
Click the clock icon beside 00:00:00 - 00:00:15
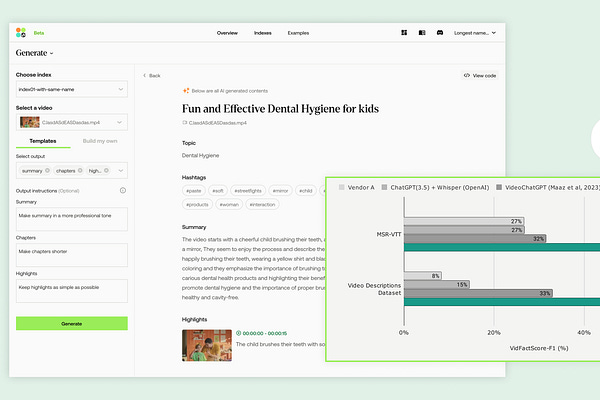(x=238, y=333)
